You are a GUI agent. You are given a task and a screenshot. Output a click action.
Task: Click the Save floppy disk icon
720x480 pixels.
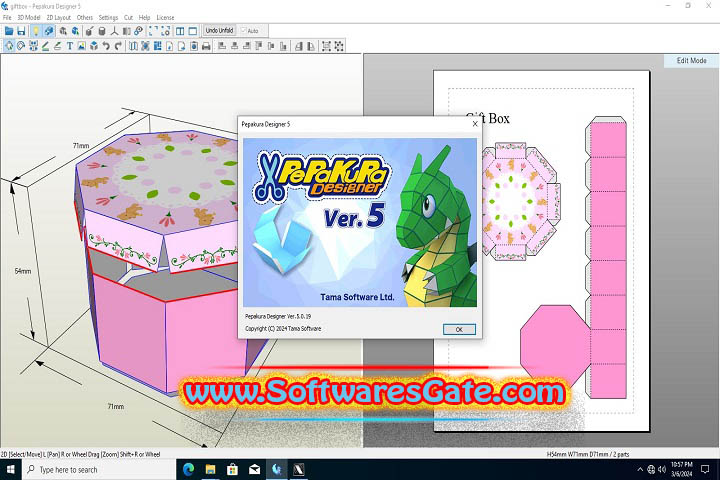click(x=21, y=31)
